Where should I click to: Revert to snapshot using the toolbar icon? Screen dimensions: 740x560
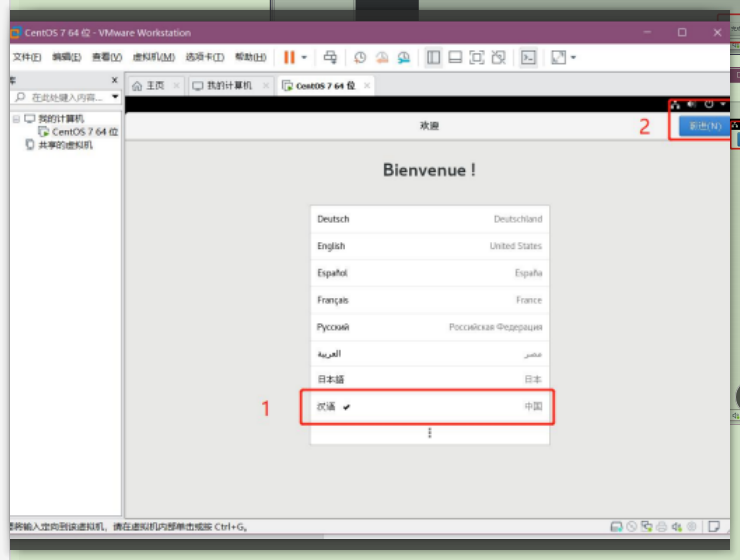tap(381, 58)
